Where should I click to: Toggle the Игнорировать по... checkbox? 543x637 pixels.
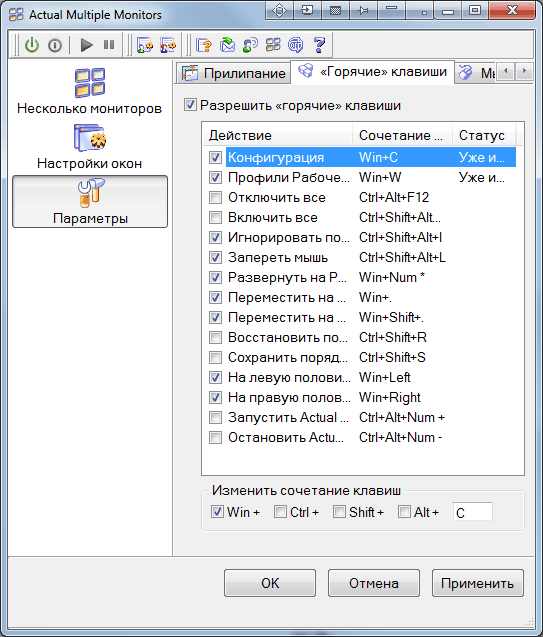tap(215, 237)
